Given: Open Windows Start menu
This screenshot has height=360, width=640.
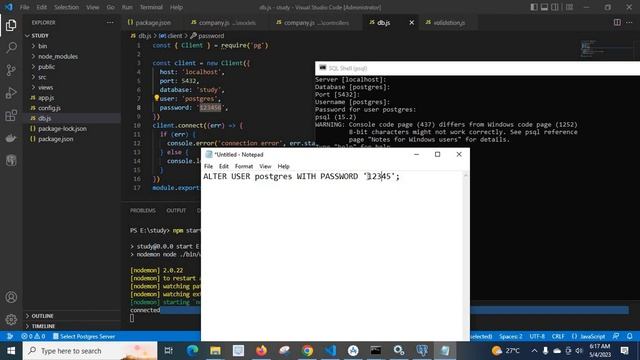Looking at the screenshot, I should (x=11, y=351).
